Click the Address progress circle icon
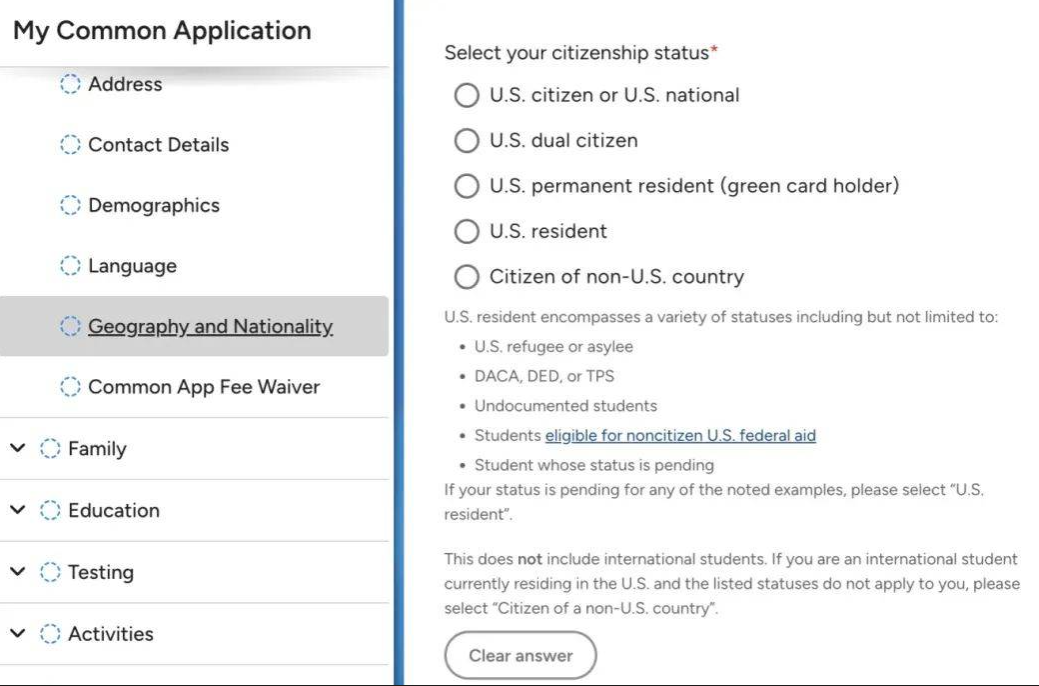The height and width of the screenshot is (686, 1039). 70,84
